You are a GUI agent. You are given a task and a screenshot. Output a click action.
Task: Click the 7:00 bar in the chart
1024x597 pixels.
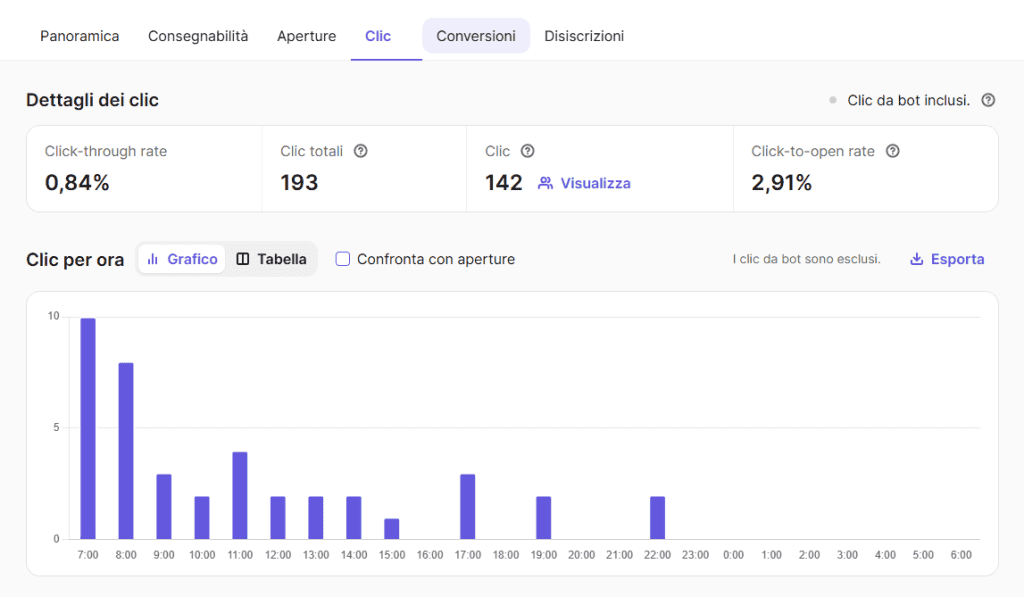(x=88, y=428)
